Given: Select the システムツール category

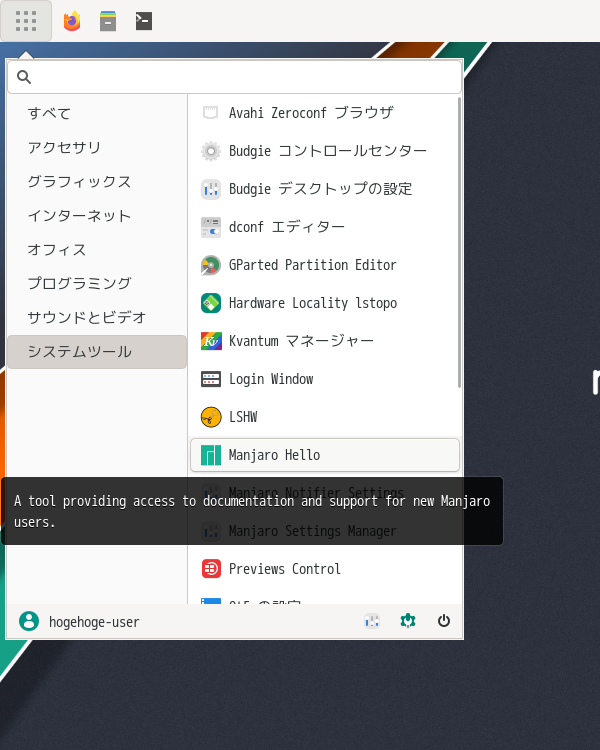Looking at the screenshot, I should pyautogui.click(x=97, y=352).
